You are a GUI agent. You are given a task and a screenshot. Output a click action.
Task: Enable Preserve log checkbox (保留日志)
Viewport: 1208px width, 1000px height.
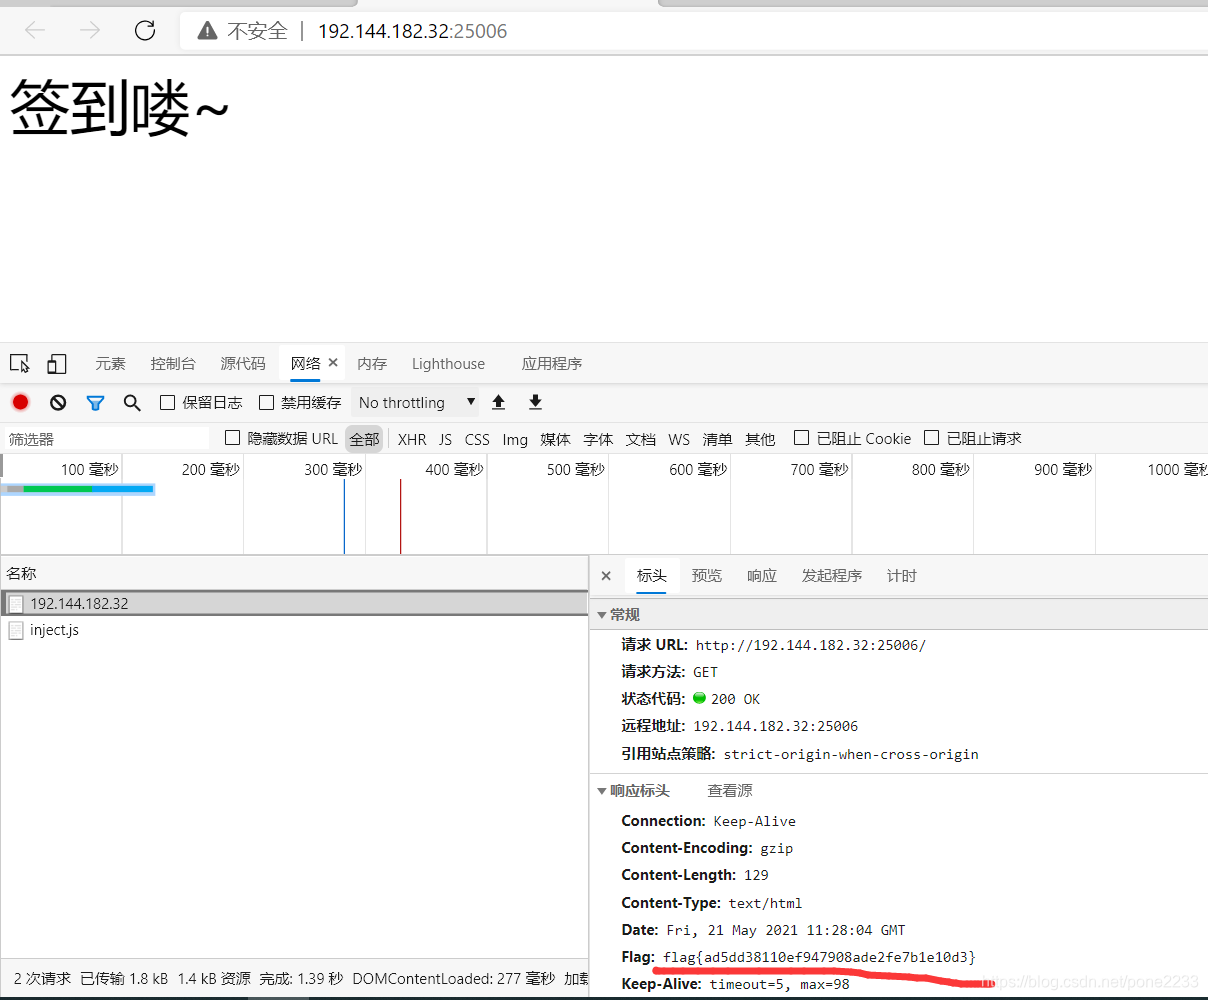168,402
